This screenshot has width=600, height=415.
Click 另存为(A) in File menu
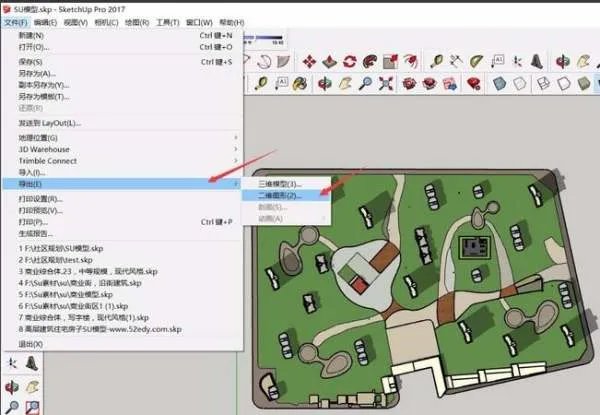point(38,73)
